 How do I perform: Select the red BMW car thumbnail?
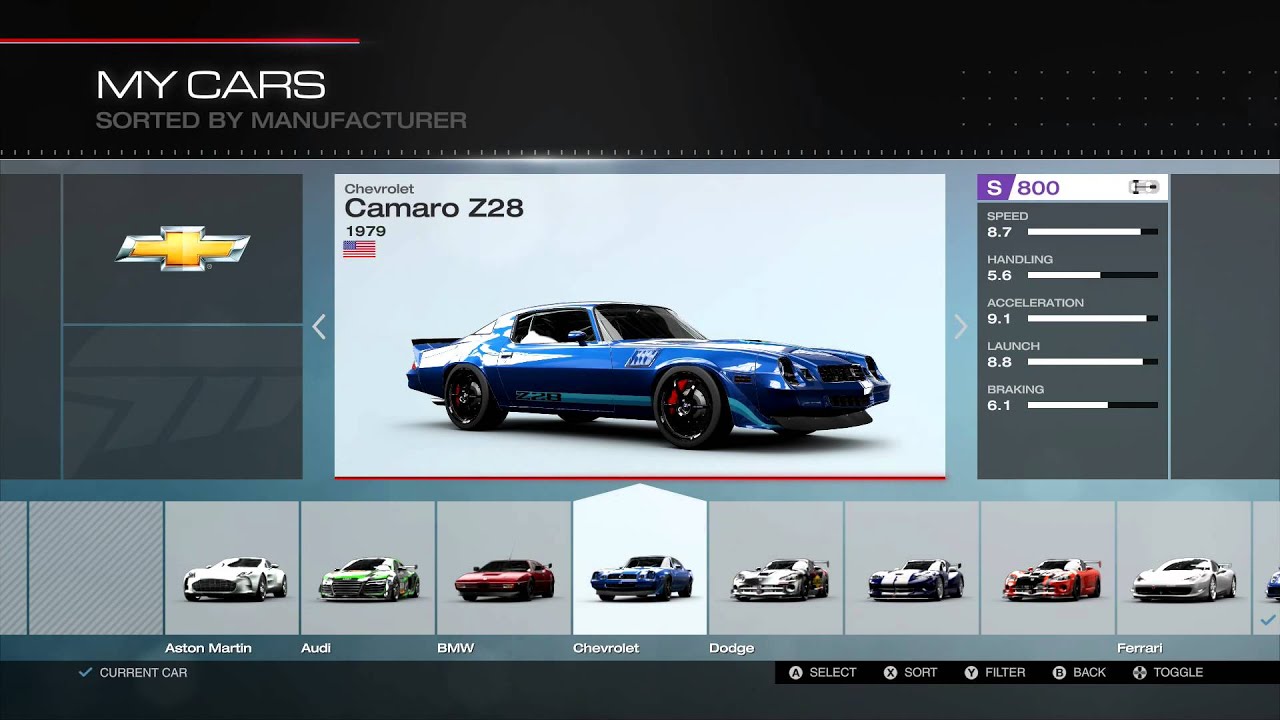[x=504, y=579]
